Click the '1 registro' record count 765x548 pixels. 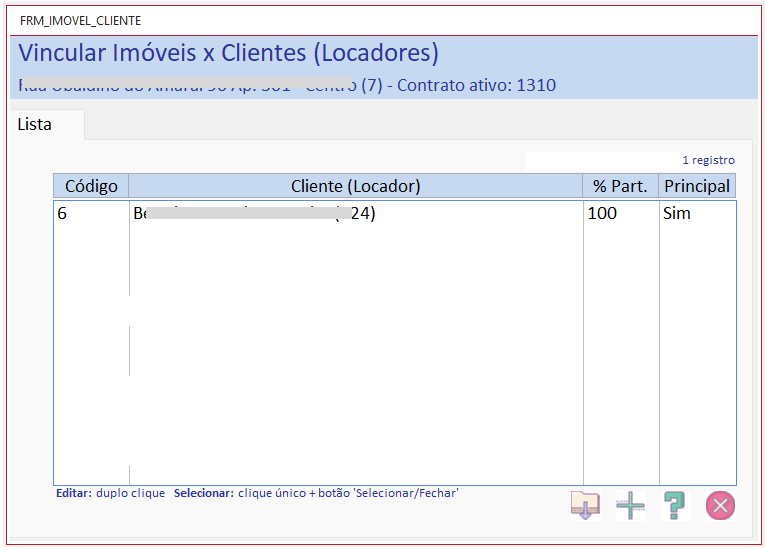pos(708,160)
